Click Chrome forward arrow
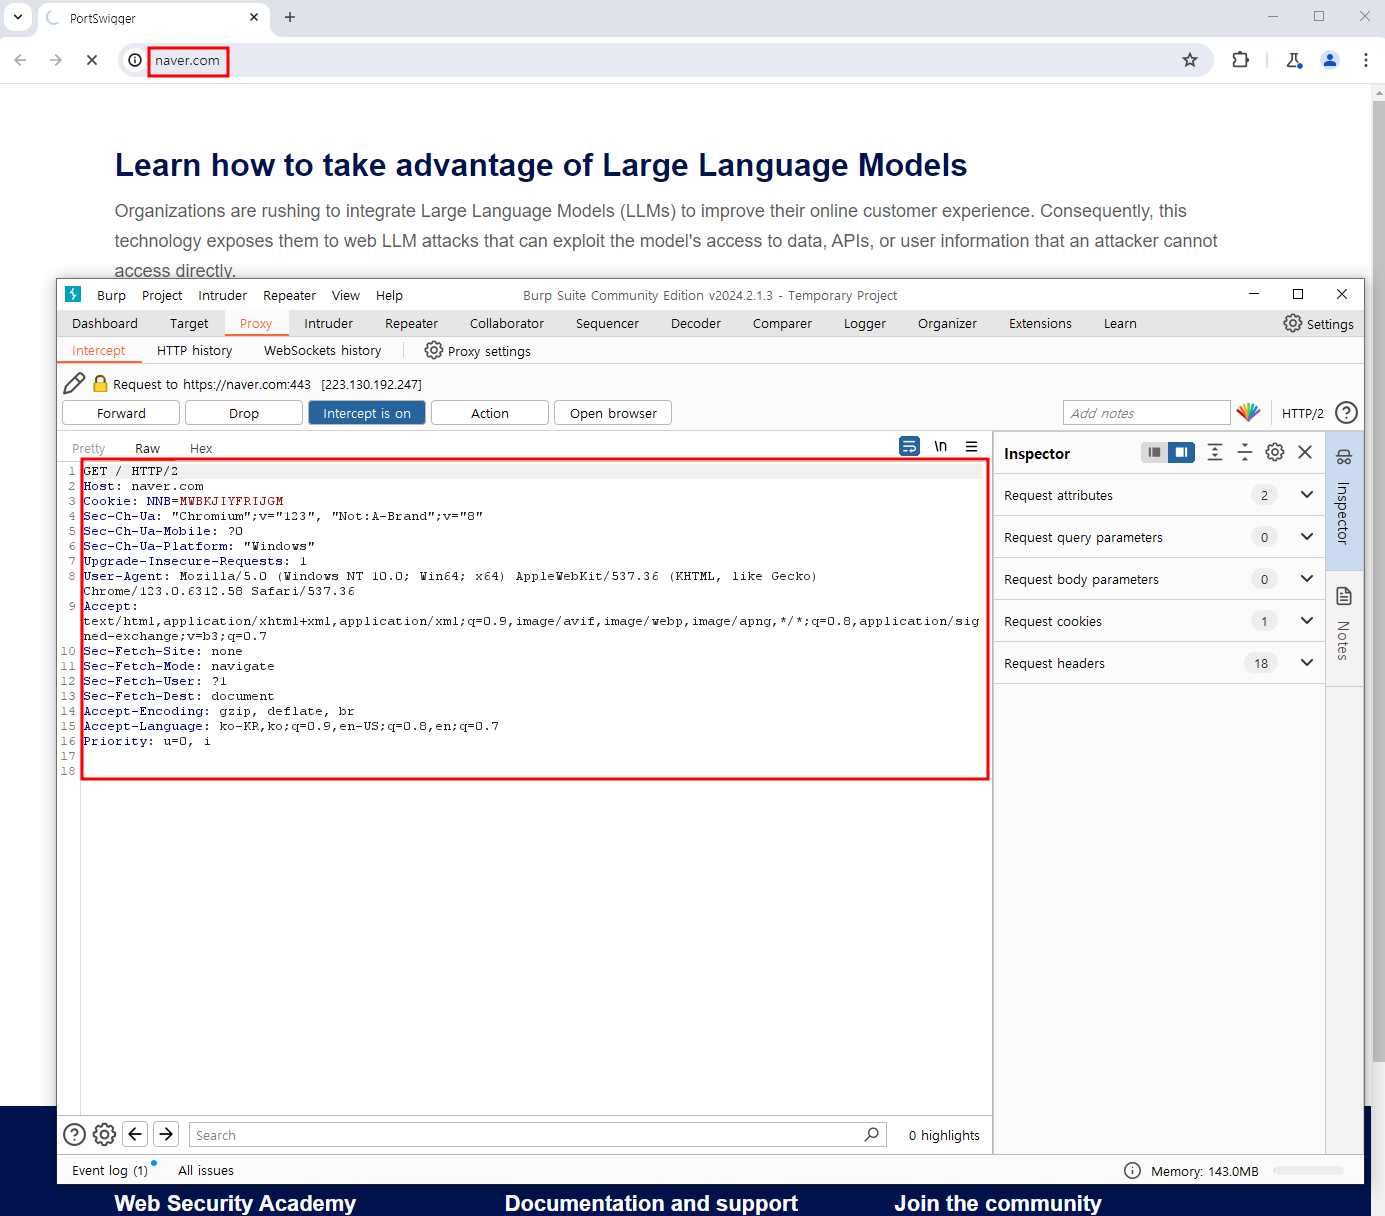Viewport: 1385px width, 1216px height. (56, 60)
